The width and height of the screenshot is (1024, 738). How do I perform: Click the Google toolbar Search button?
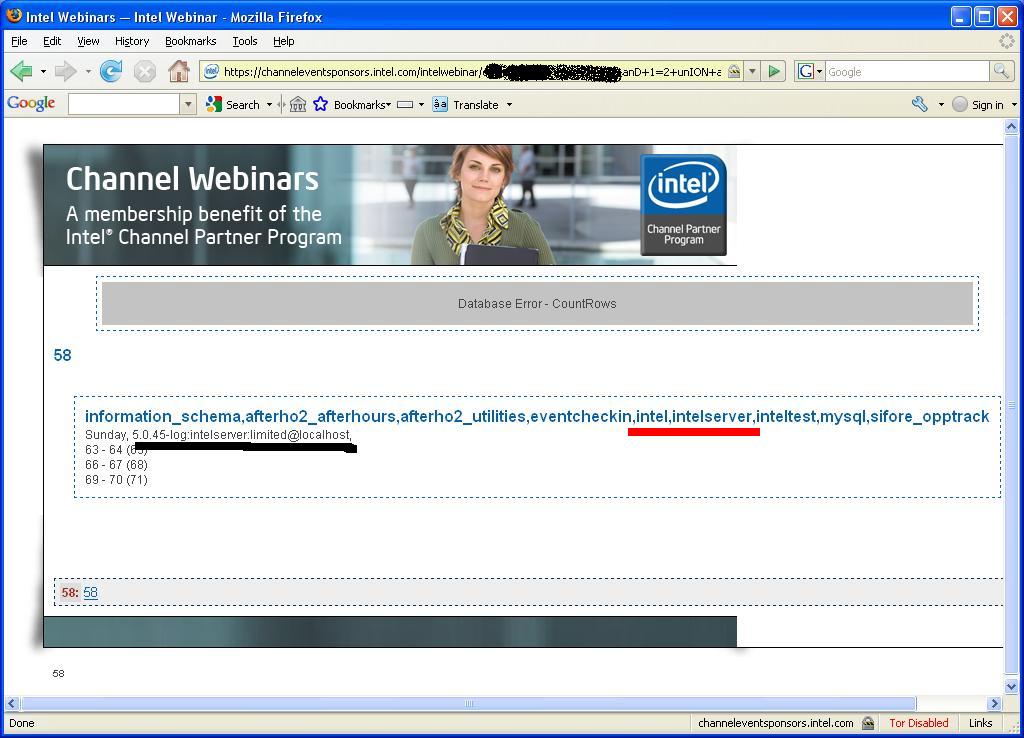tap(233, 104)
